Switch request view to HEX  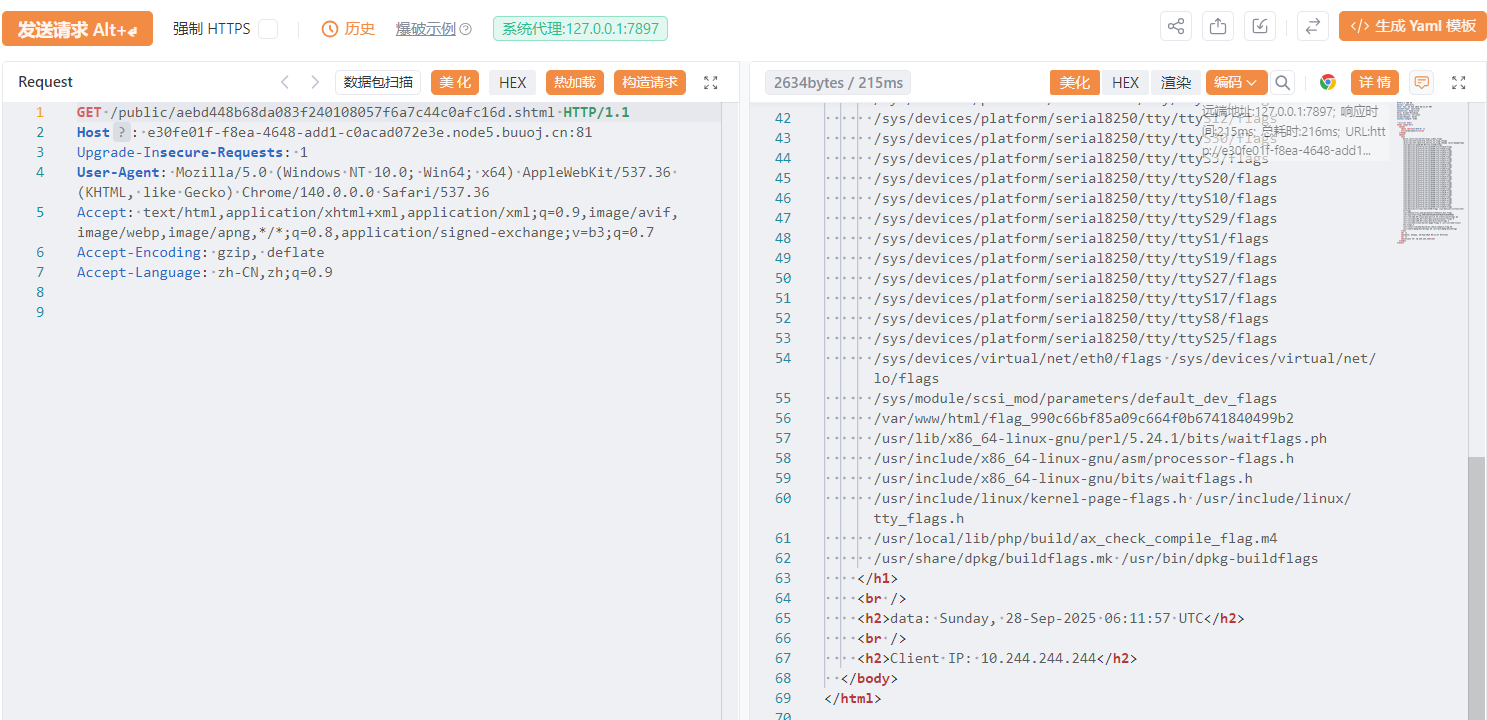pos(513,82)
